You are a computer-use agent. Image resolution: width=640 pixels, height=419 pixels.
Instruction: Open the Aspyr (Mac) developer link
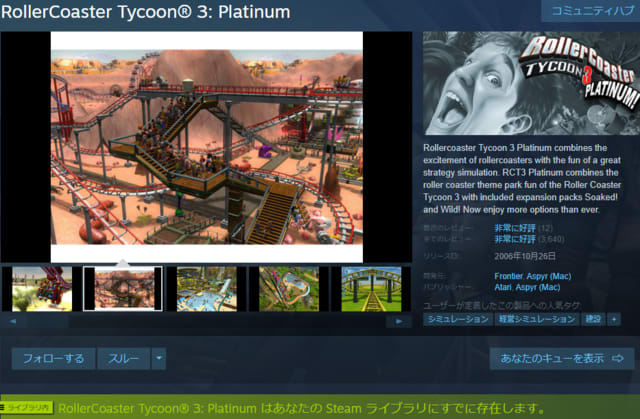pyautogui.click(x=549, y=276)
